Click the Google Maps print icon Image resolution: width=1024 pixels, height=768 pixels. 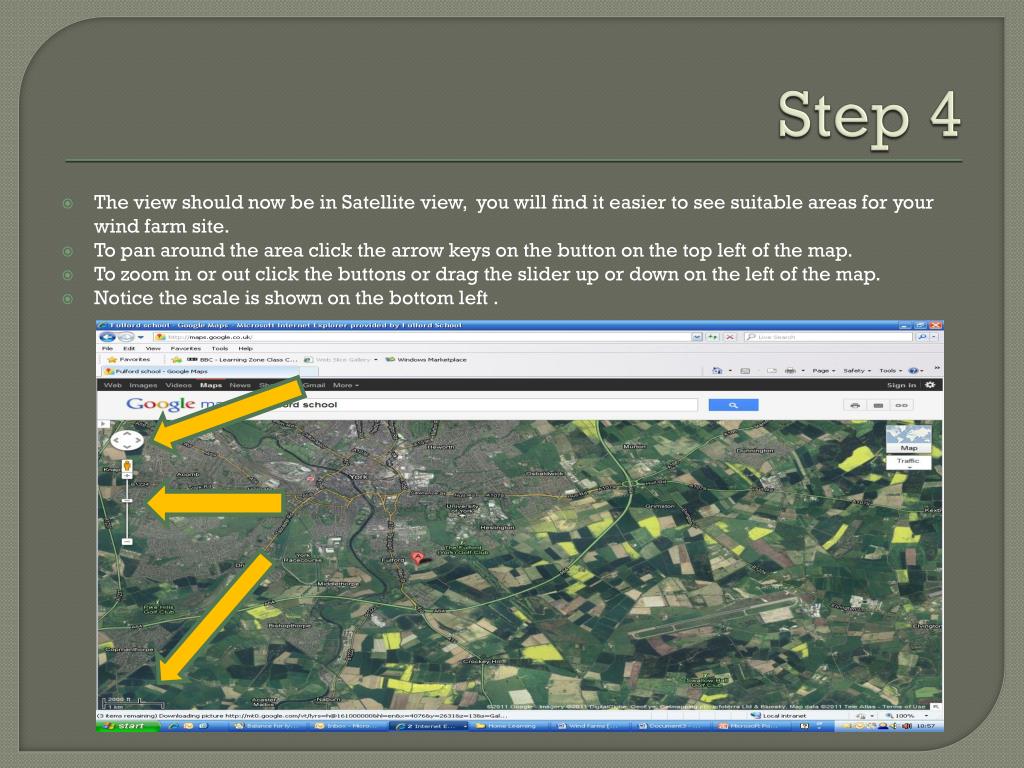tap(855, 406)
